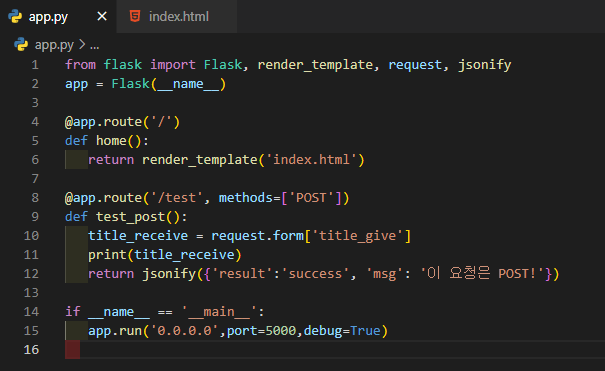
Task: Click the 'title_give' string on line 10
Action: 358,236
